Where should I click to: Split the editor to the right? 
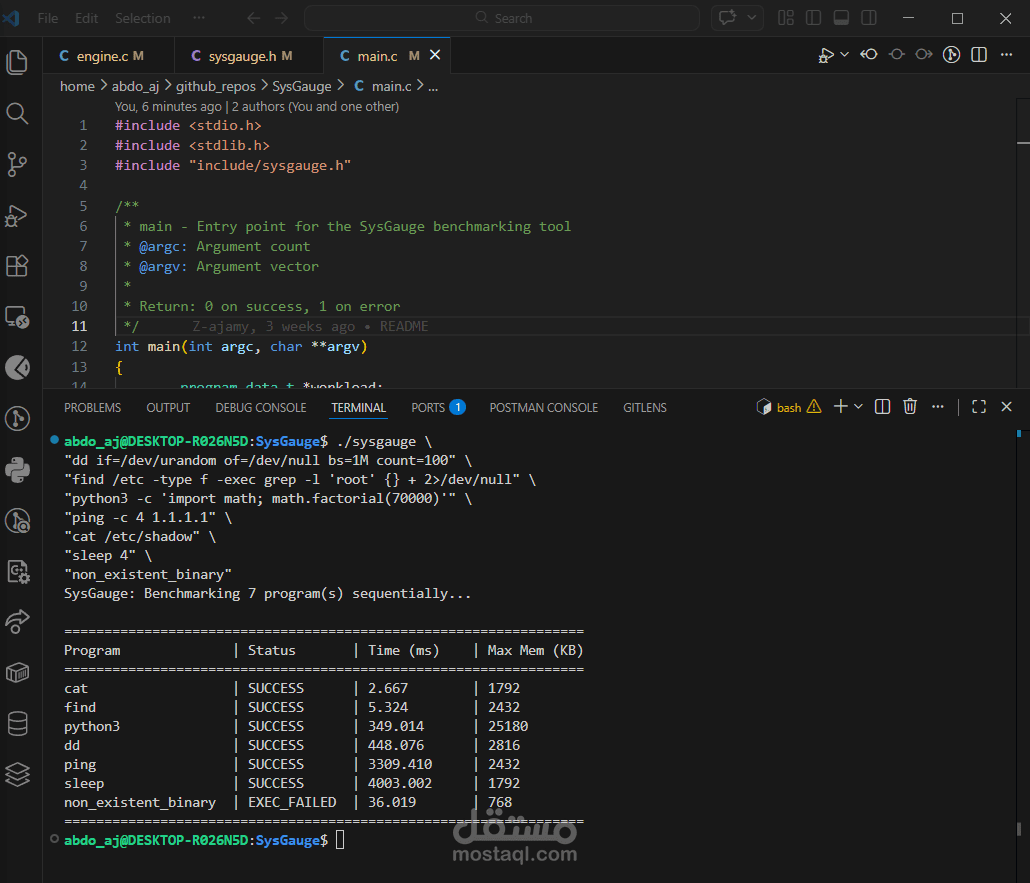979,55
